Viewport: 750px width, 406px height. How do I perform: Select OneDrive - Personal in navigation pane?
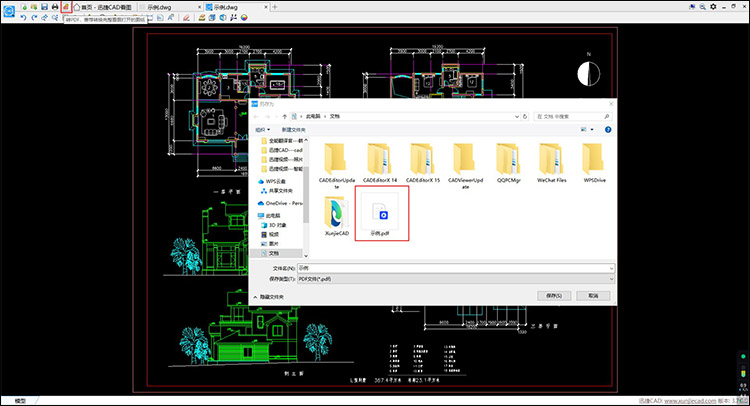280,203
